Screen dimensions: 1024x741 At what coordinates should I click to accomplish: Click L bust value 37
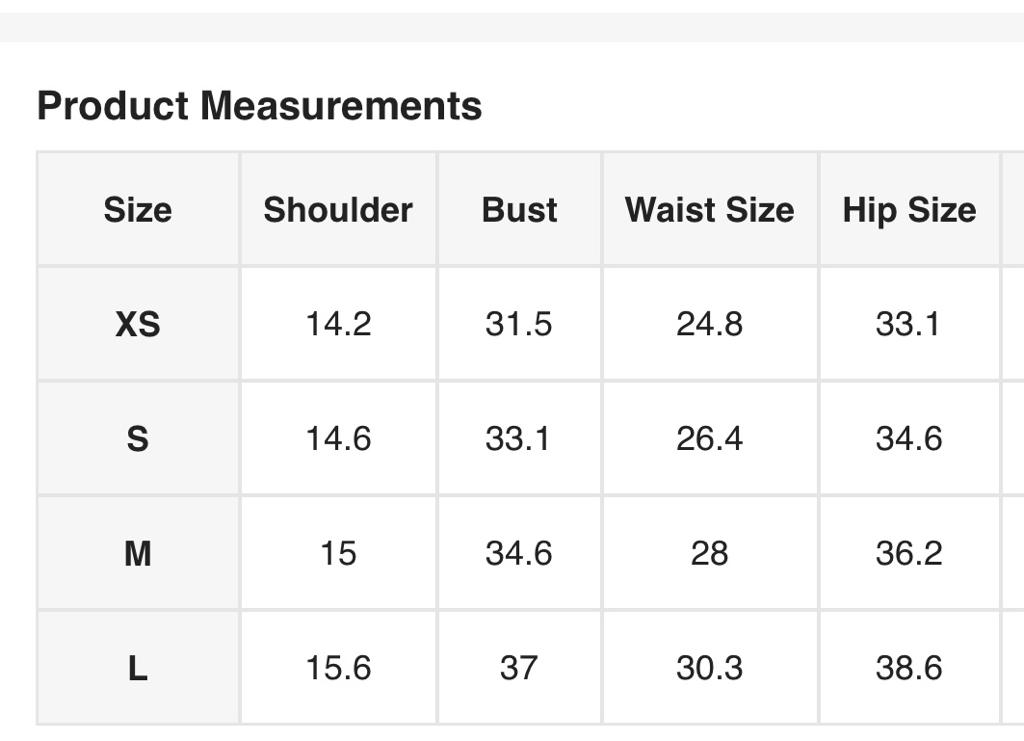[518, 667]
